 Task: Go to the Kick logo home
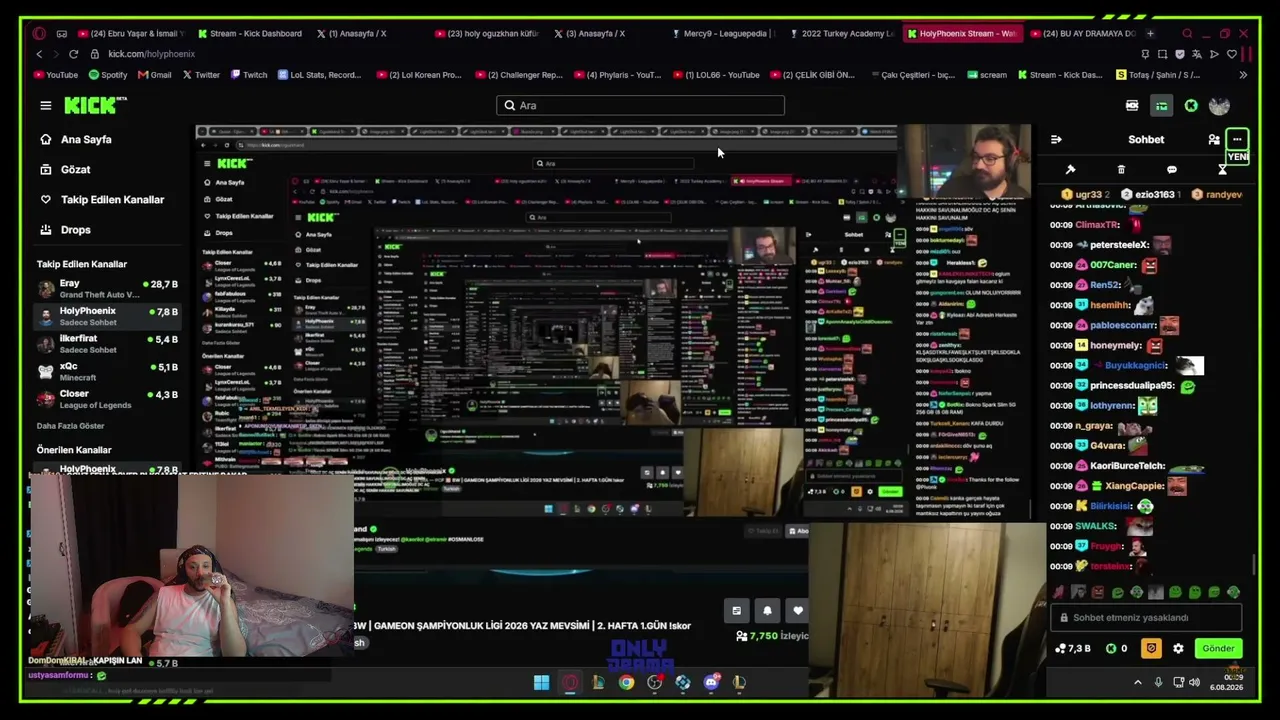[x=95, y=105]
